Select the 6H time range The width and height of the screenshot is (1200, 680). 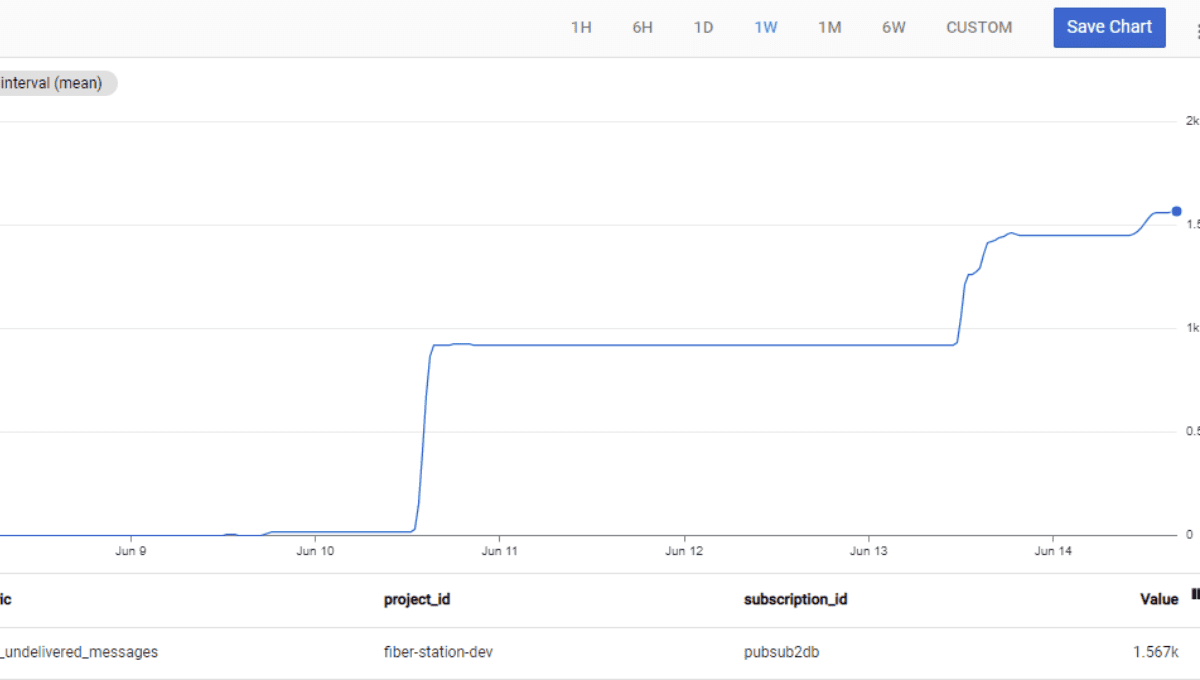(642, 28)
